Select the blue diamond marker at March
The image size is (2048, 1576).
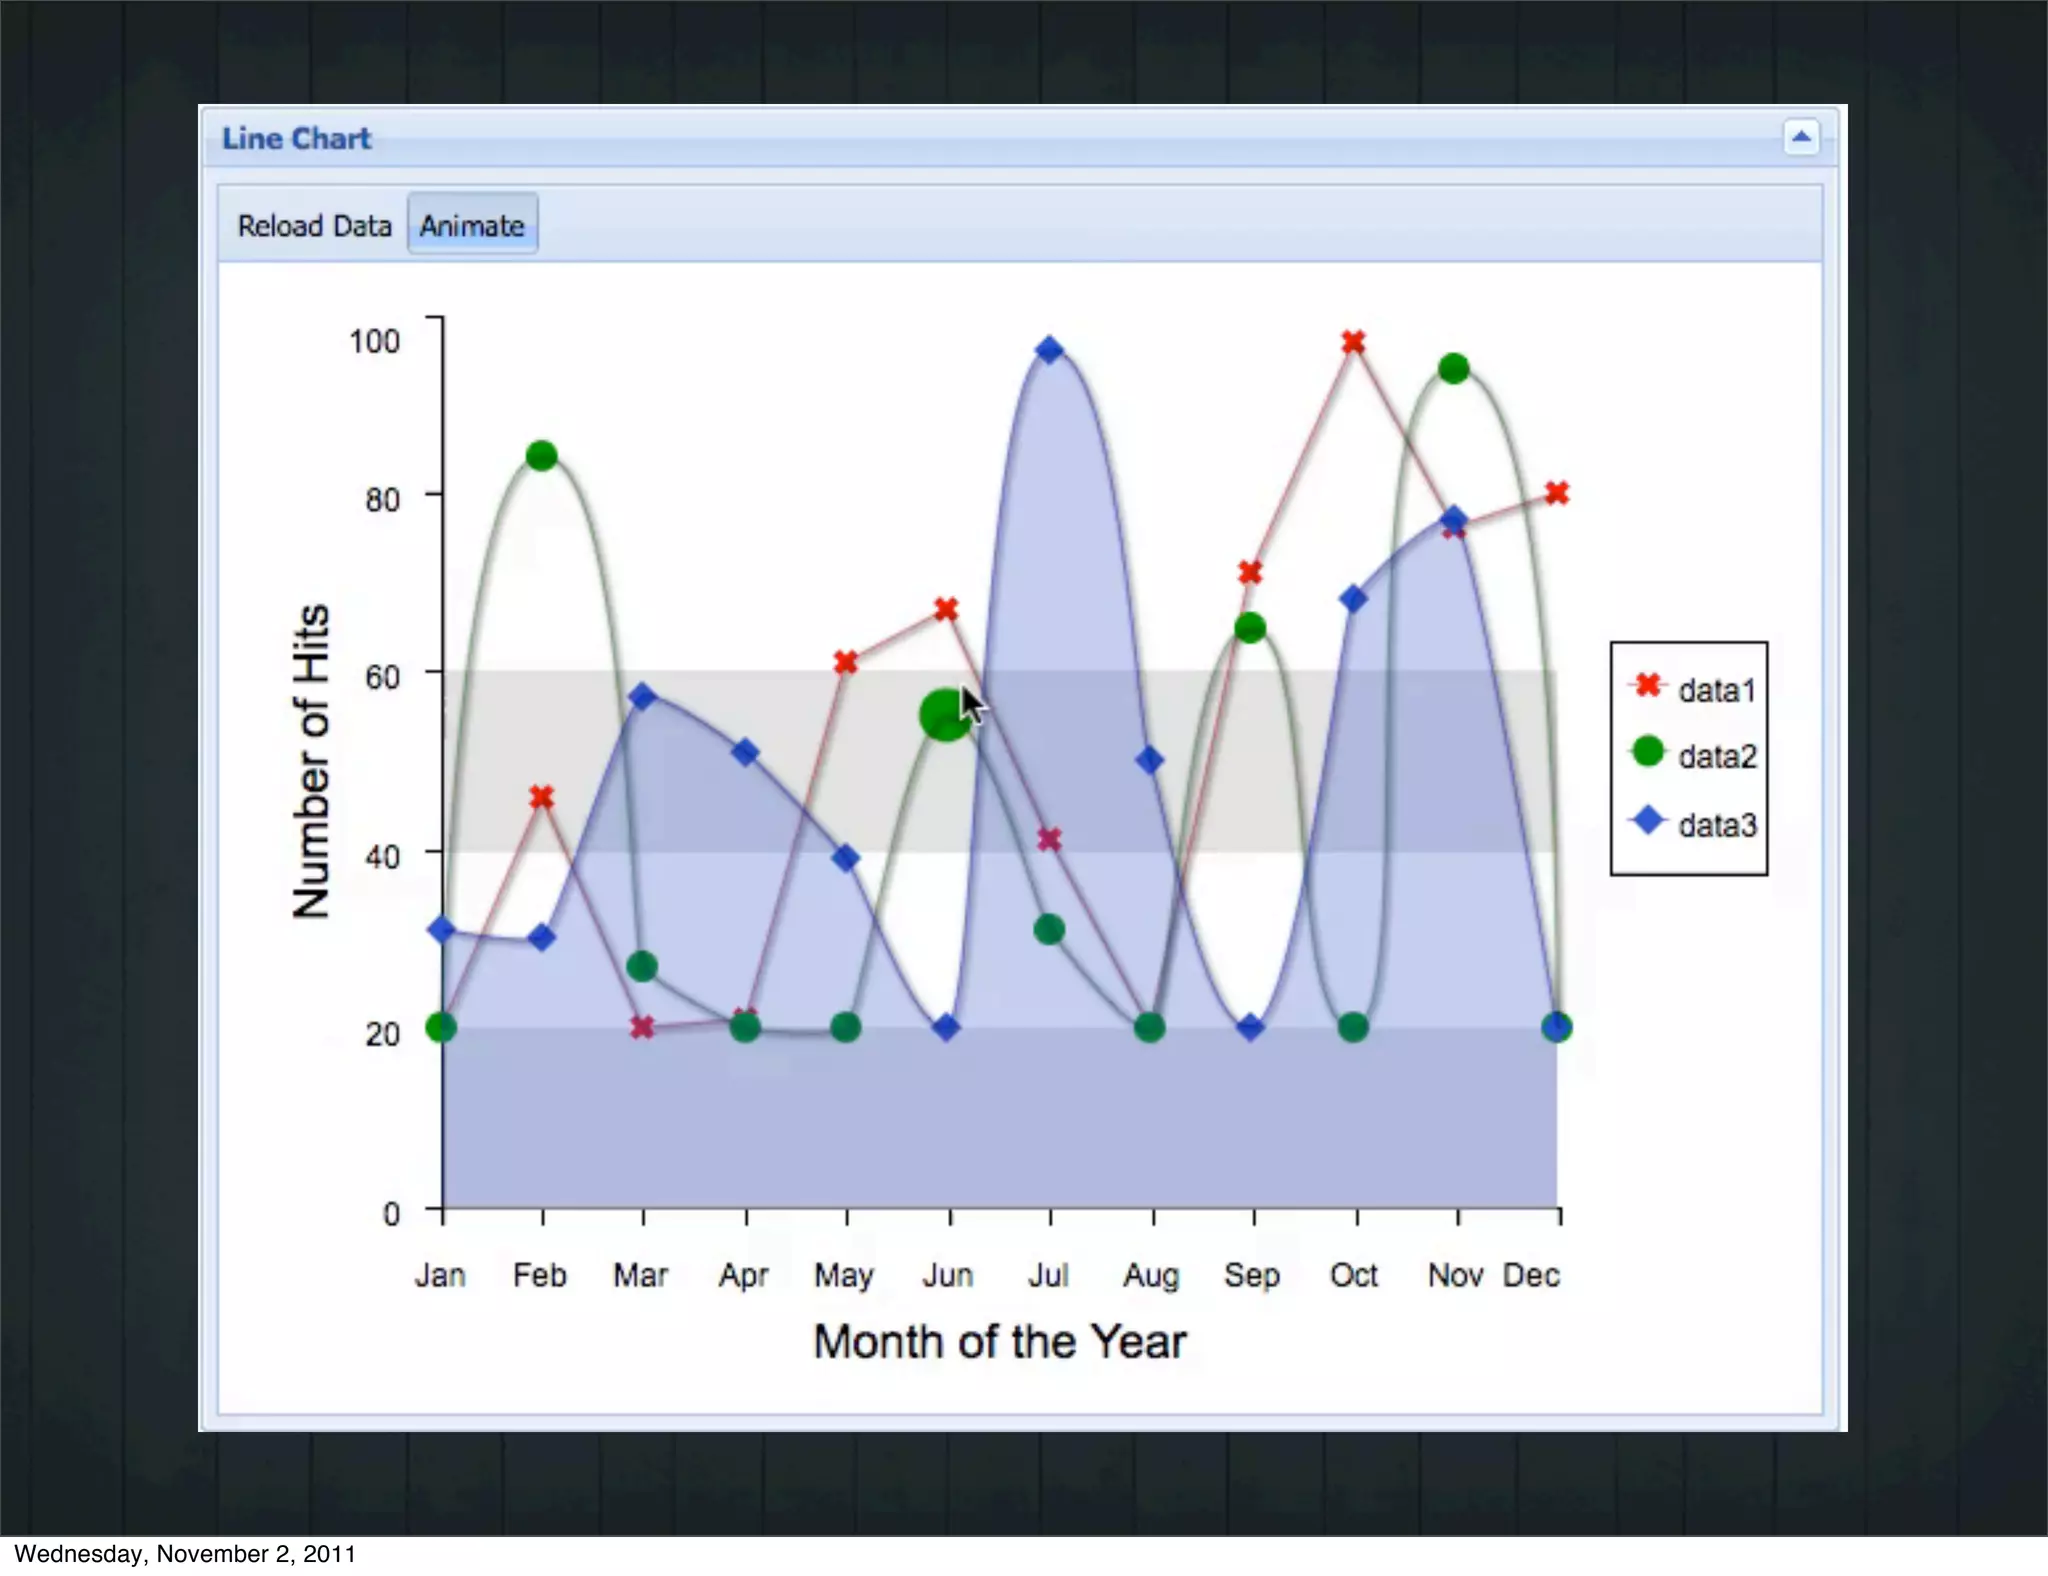[x=643, y=697]
